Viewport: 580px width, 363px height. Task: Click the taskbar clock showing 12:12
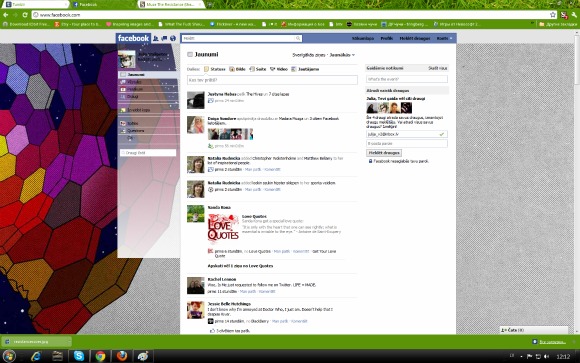coord(563,356)
